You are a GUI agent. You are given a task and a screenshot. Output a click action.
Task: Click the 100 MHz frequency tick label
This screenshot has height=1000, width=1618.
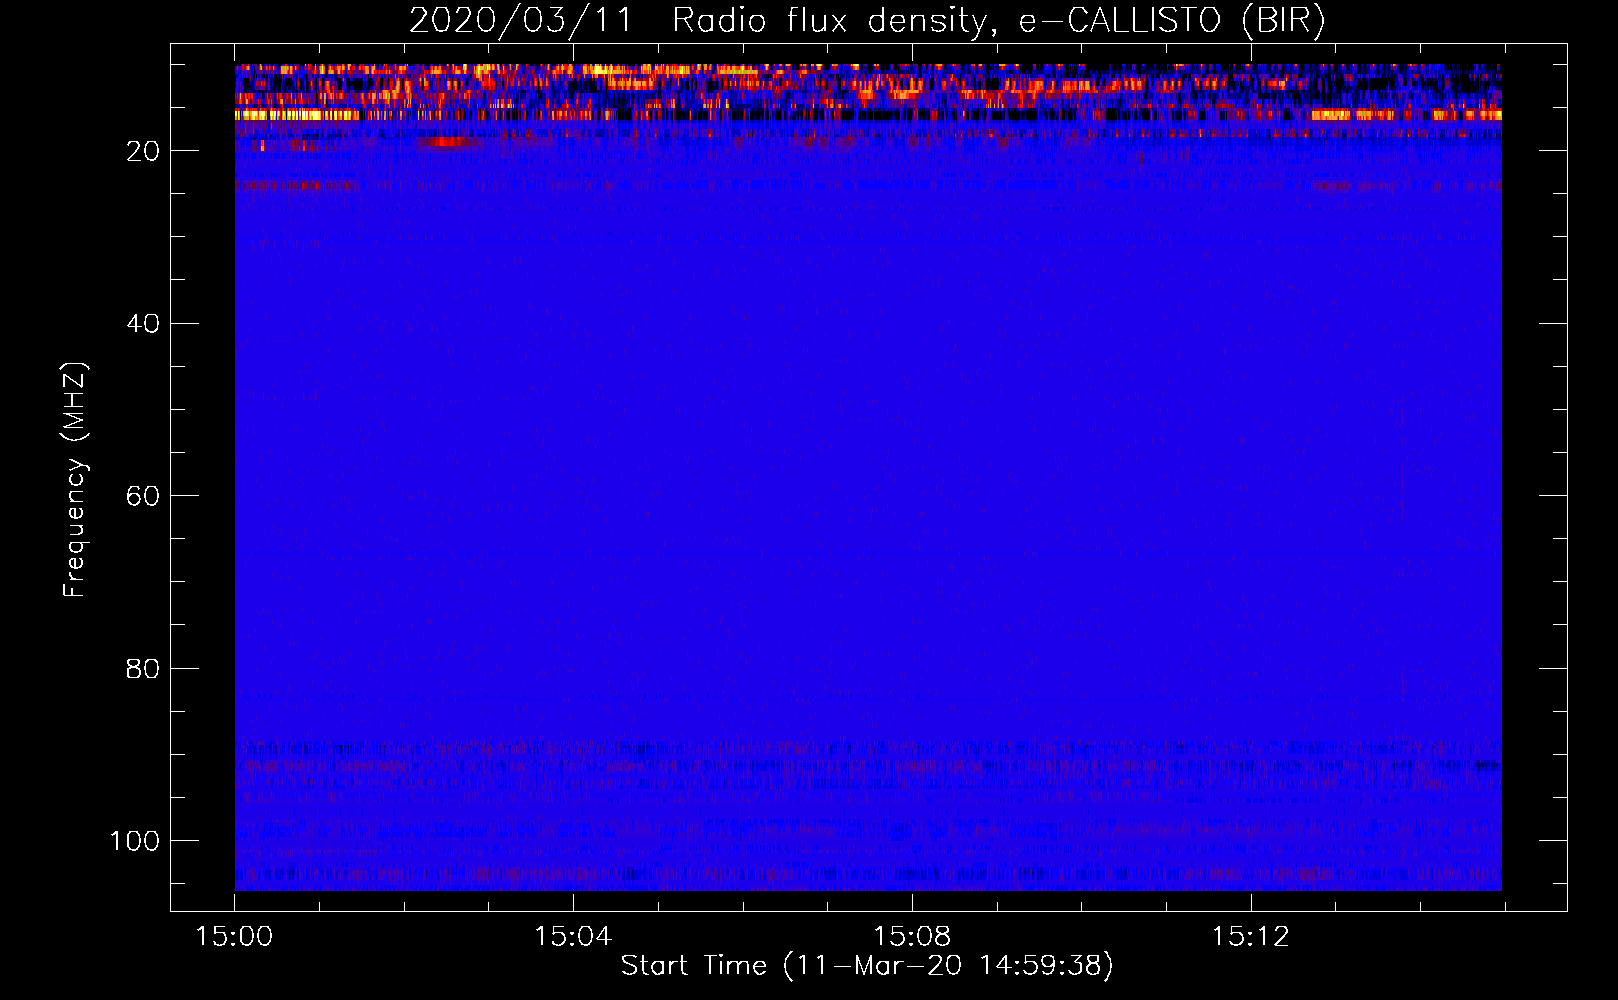pyautogui.click(x=135, y=841)
